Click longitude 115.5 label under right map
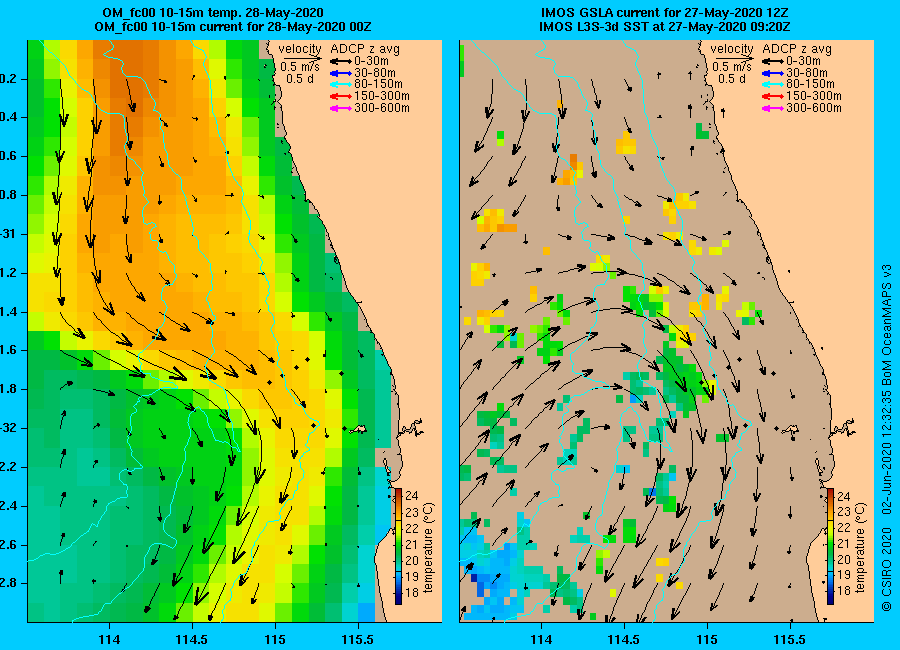 [x=789, y=640]
